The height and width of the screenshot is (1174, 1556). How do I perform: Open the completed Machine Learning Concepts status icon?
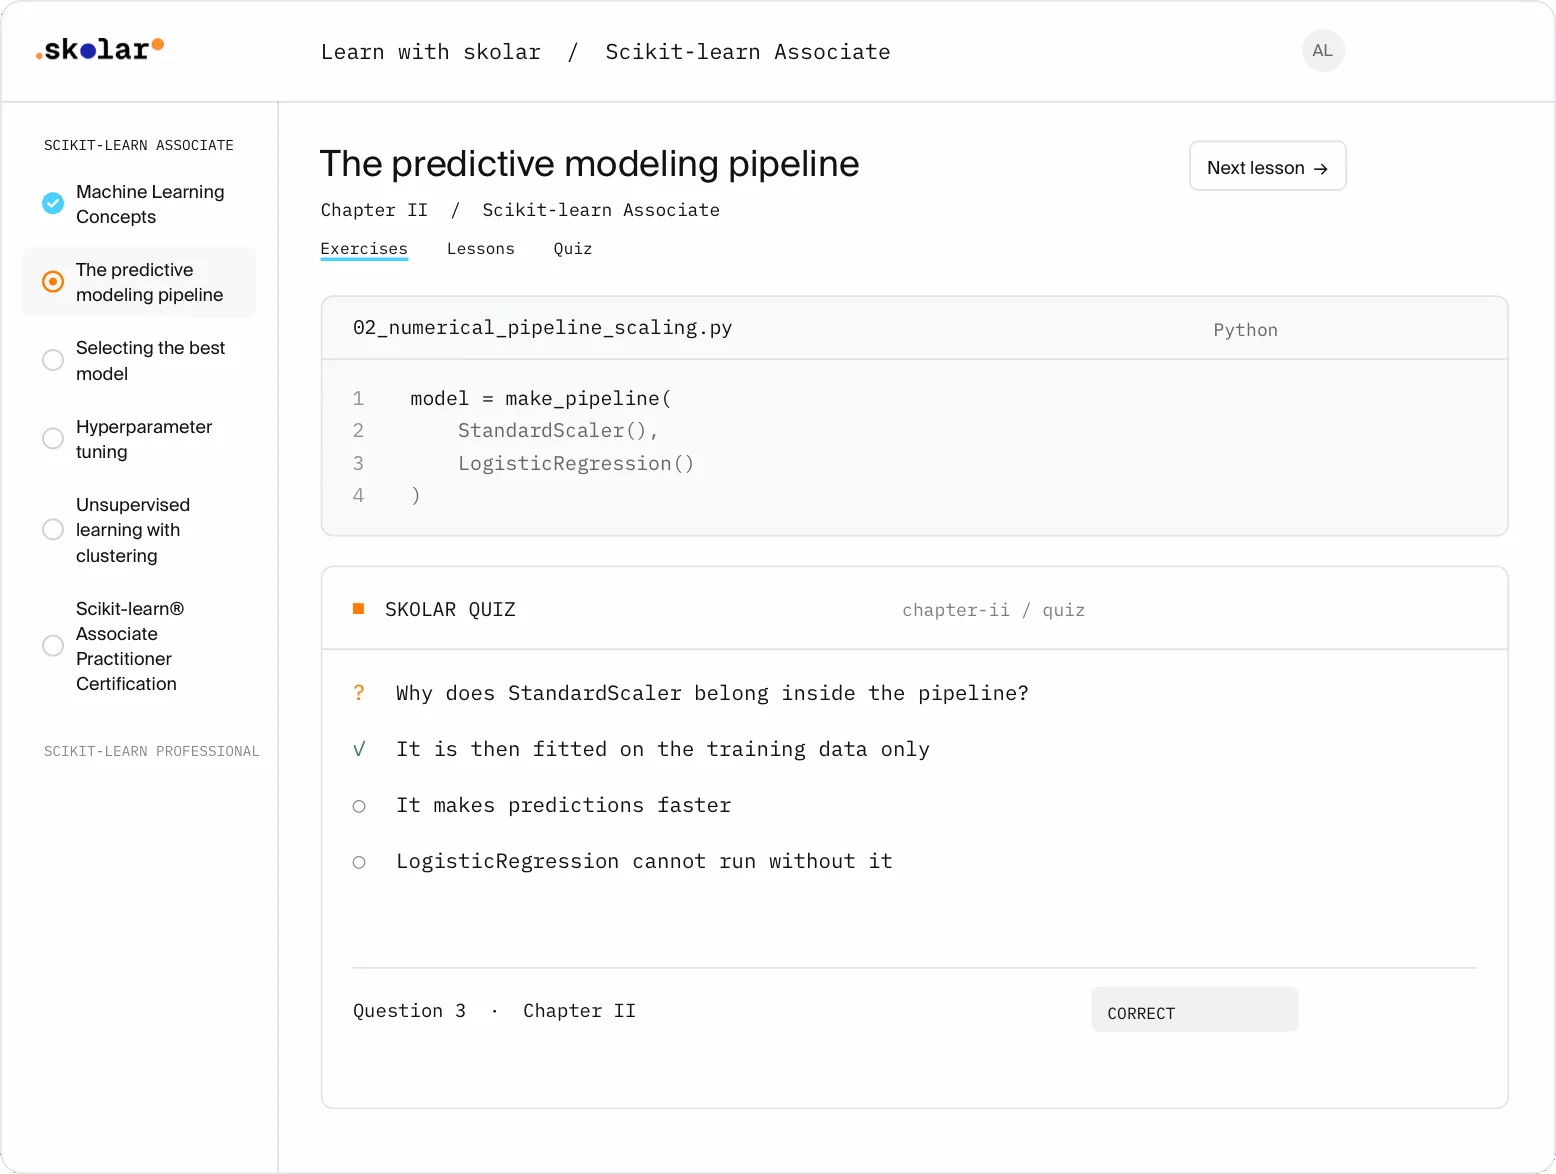point(53,203)
